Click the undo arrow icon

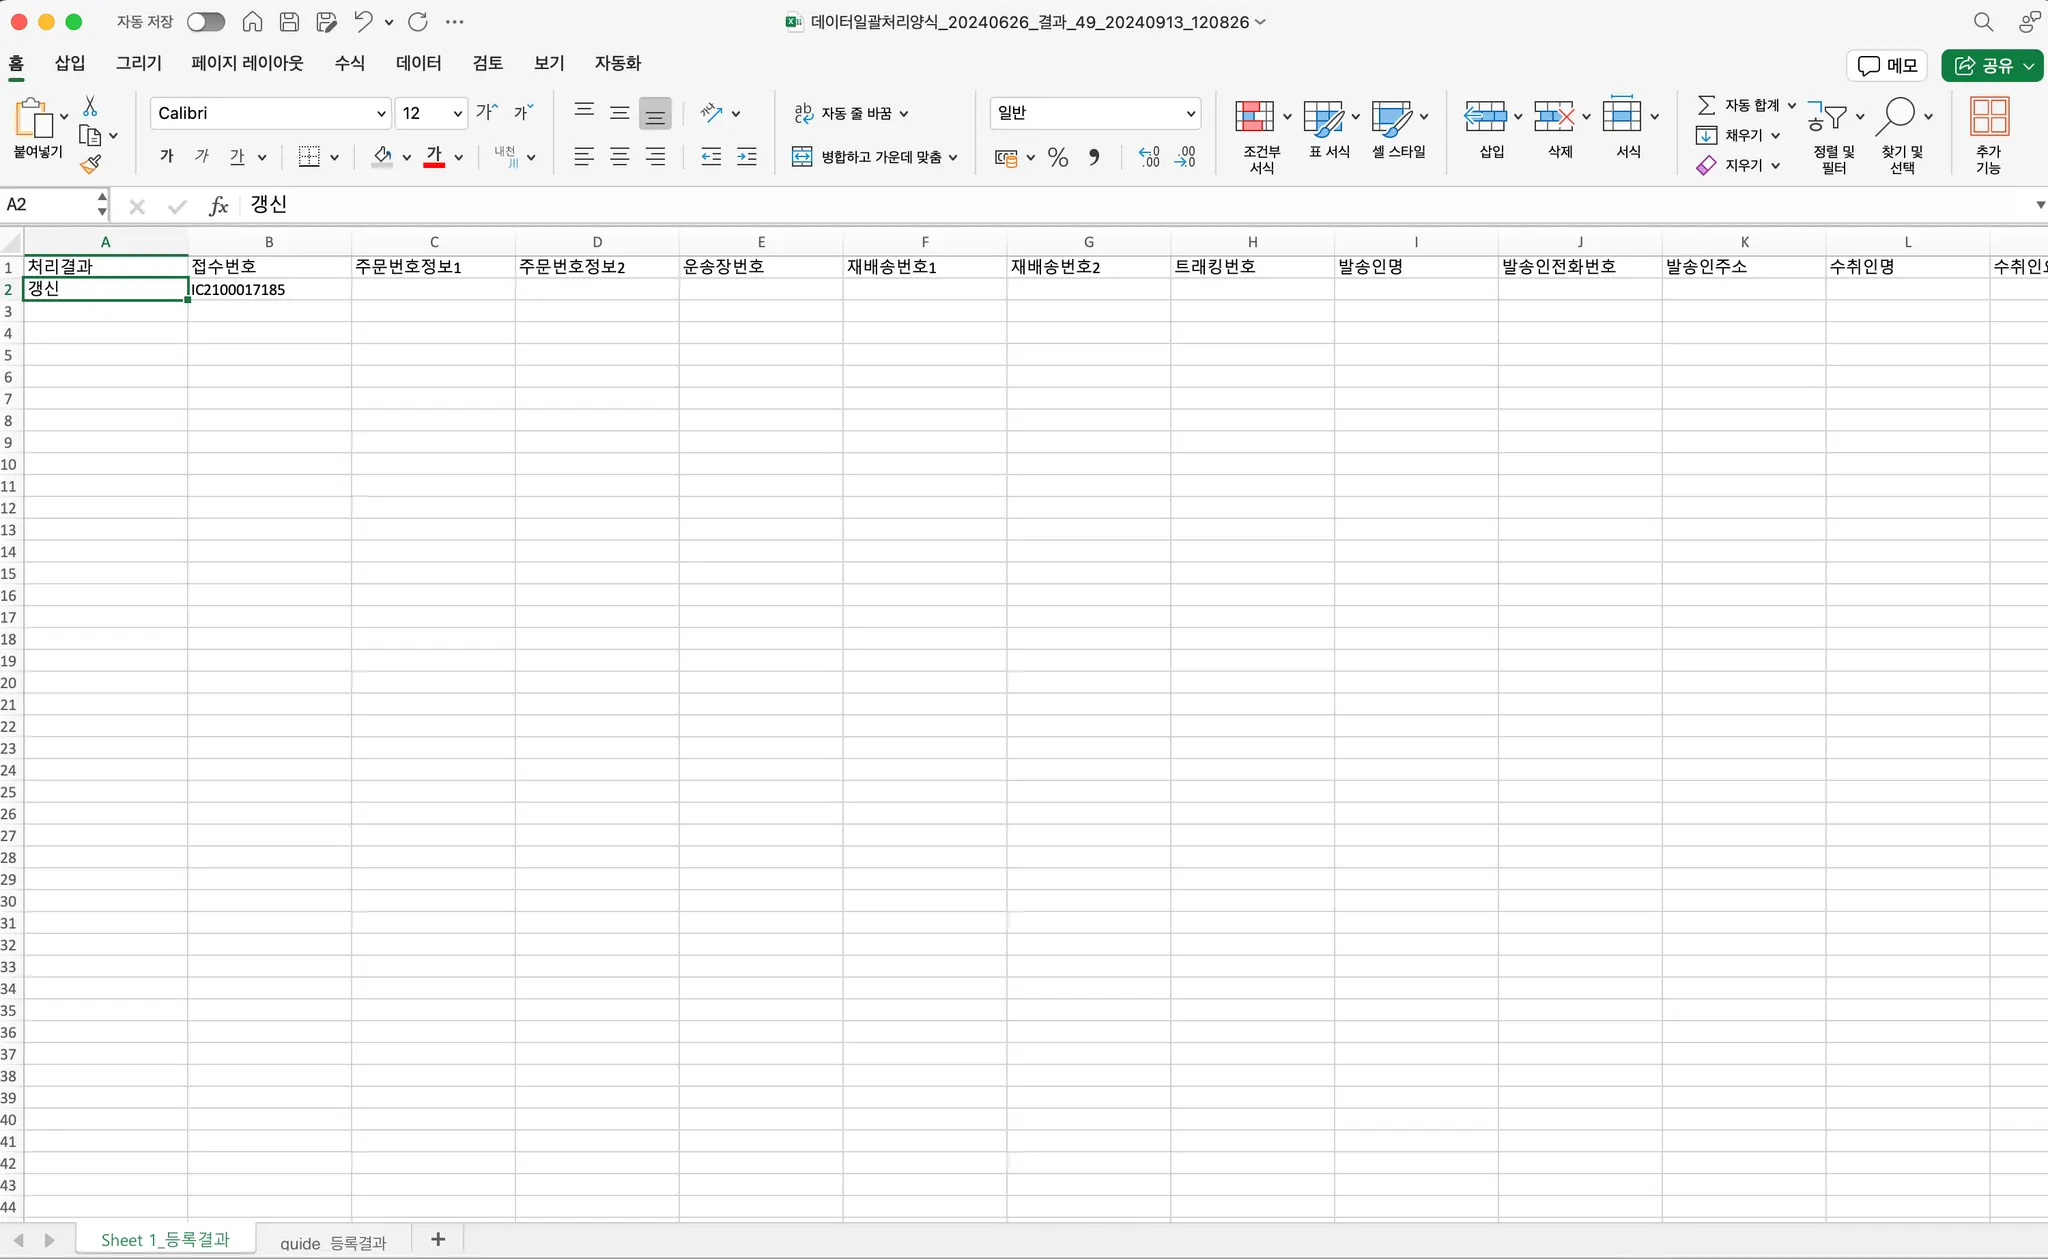tap(363, 21)
